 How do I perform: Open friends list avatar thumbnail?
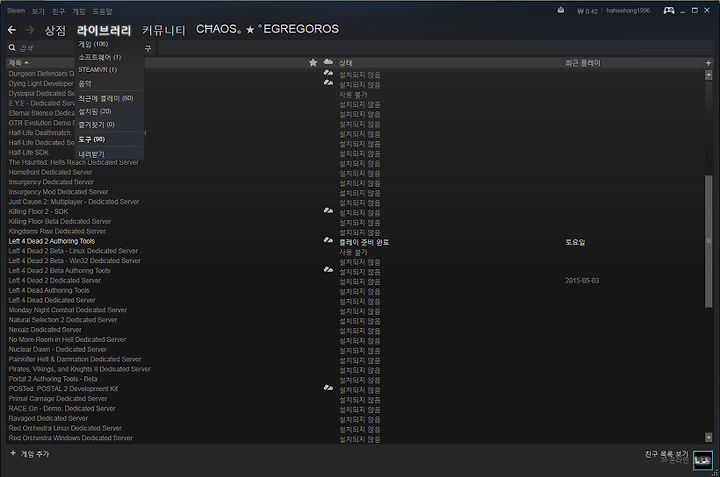point(703,460)
